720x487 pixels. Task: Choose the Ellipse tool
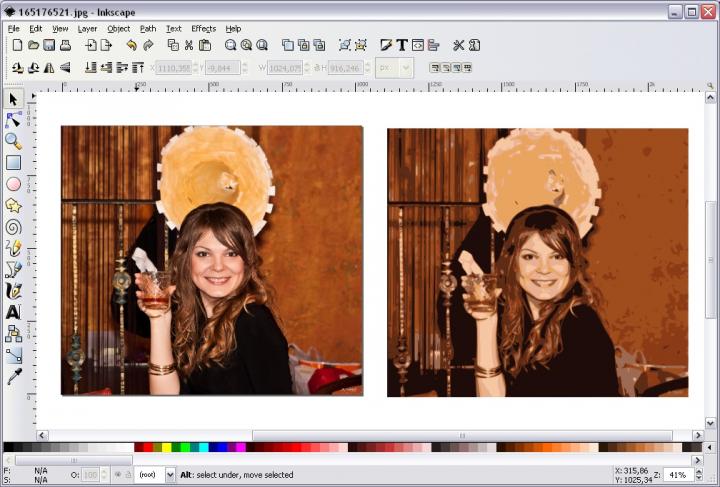[13, 184]
